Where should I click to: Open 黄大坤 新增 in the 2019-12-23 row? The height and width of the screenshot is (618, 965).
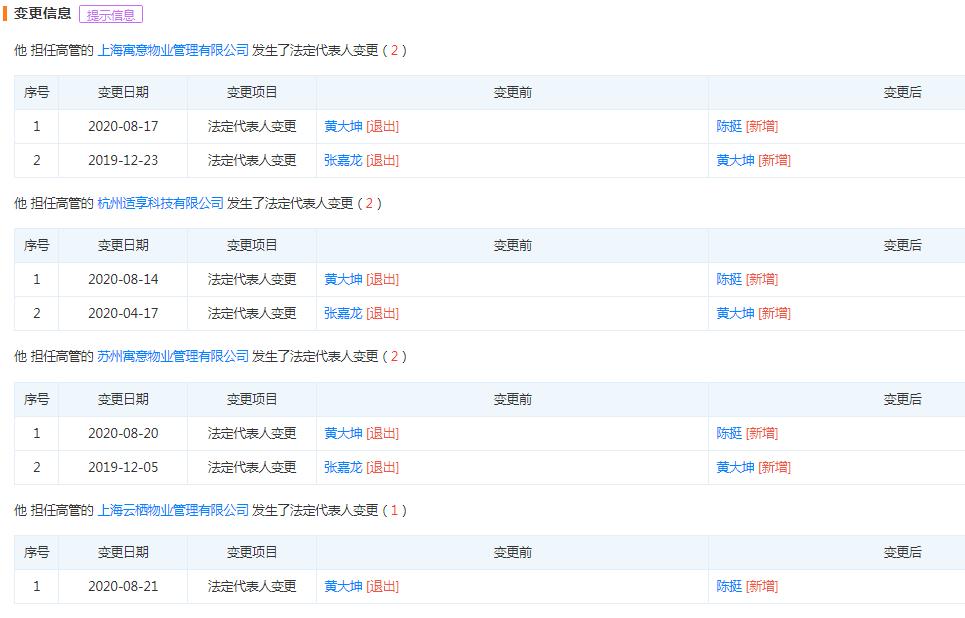click(735, 160)
